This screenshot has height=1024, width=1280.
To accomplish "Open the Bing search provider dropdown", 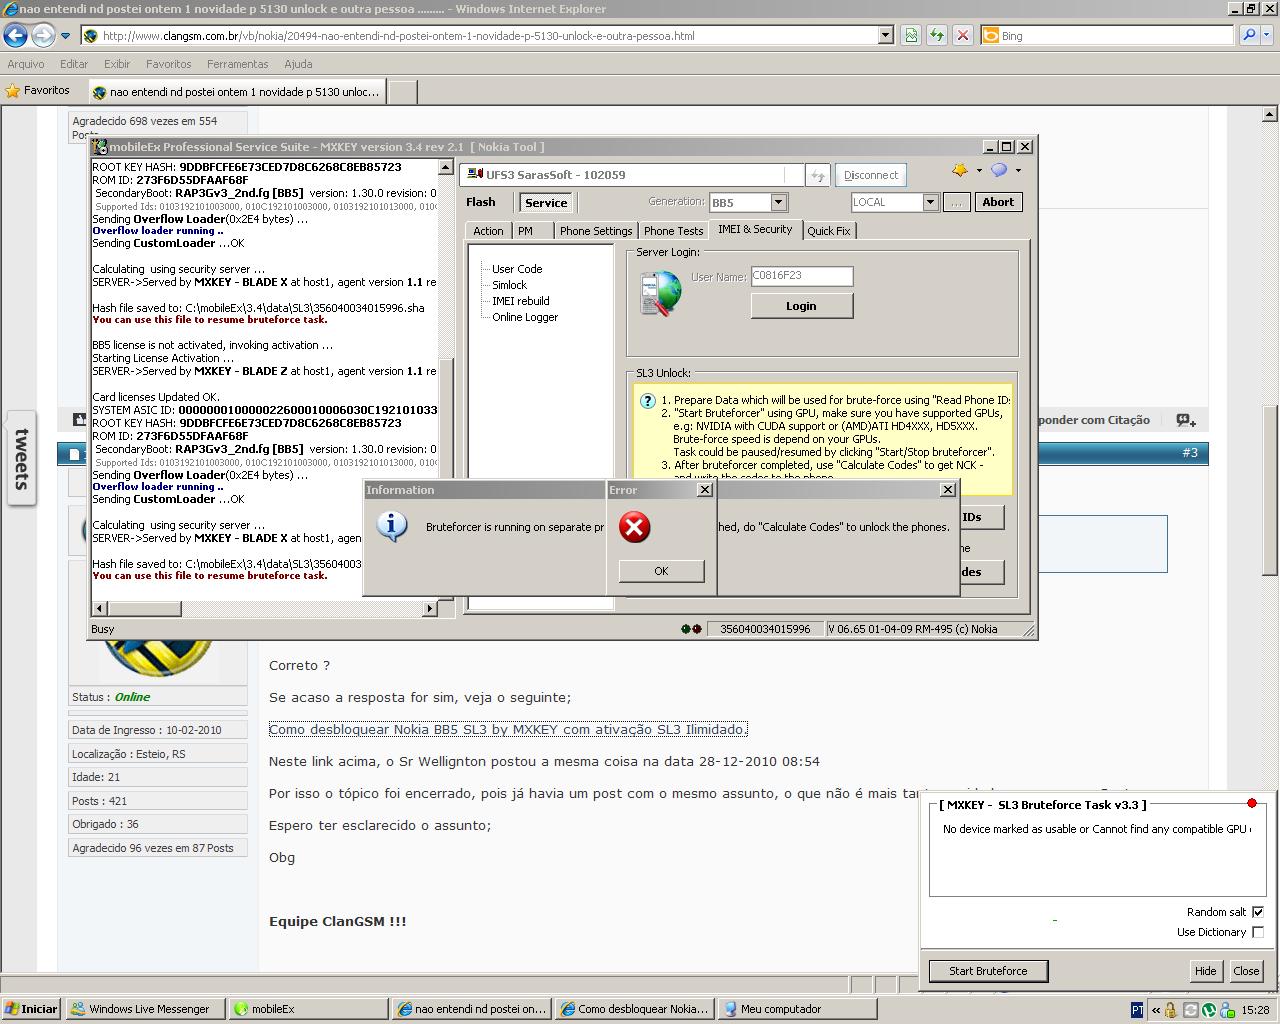I will click(1268, 35).
